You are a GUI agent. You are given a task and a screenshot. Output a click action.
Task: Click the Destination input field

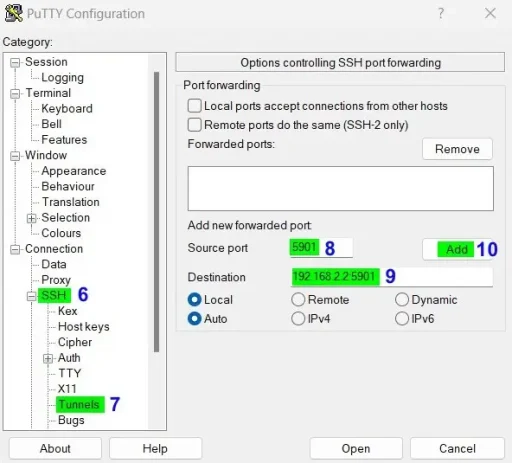392,277
